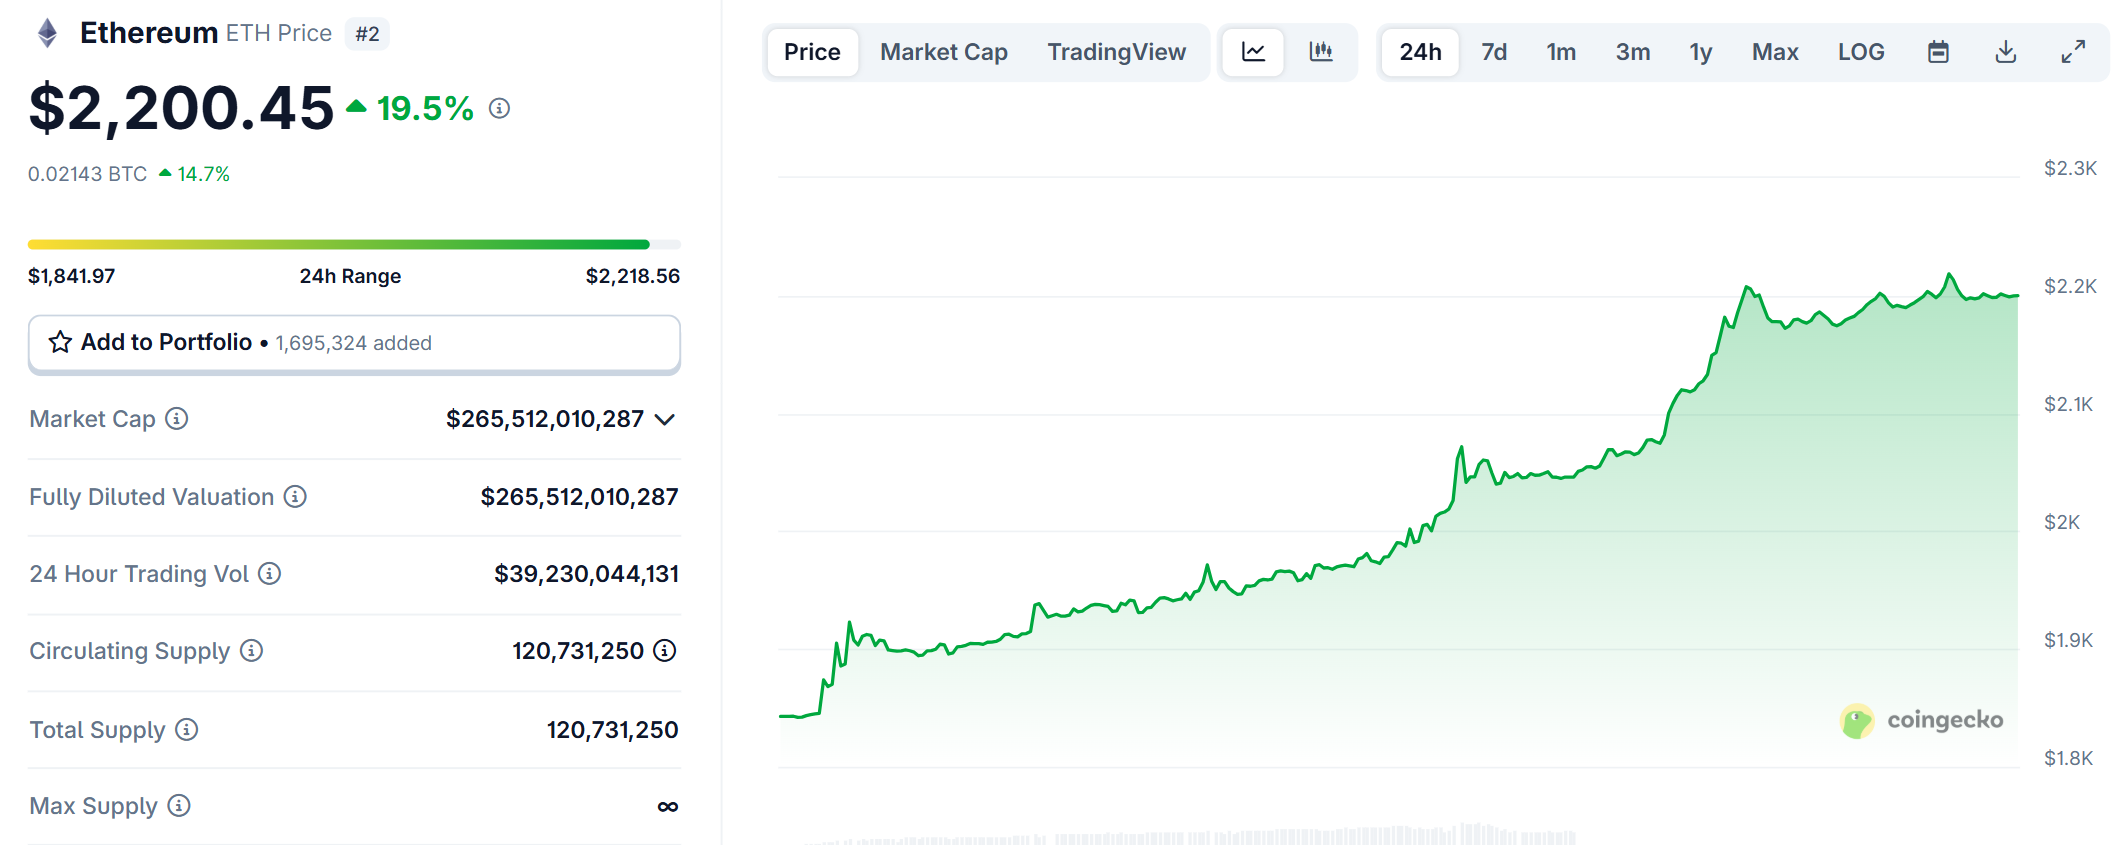
Task: Click info icon right of 120,731,250 circulating value
Action: (665, 650)
